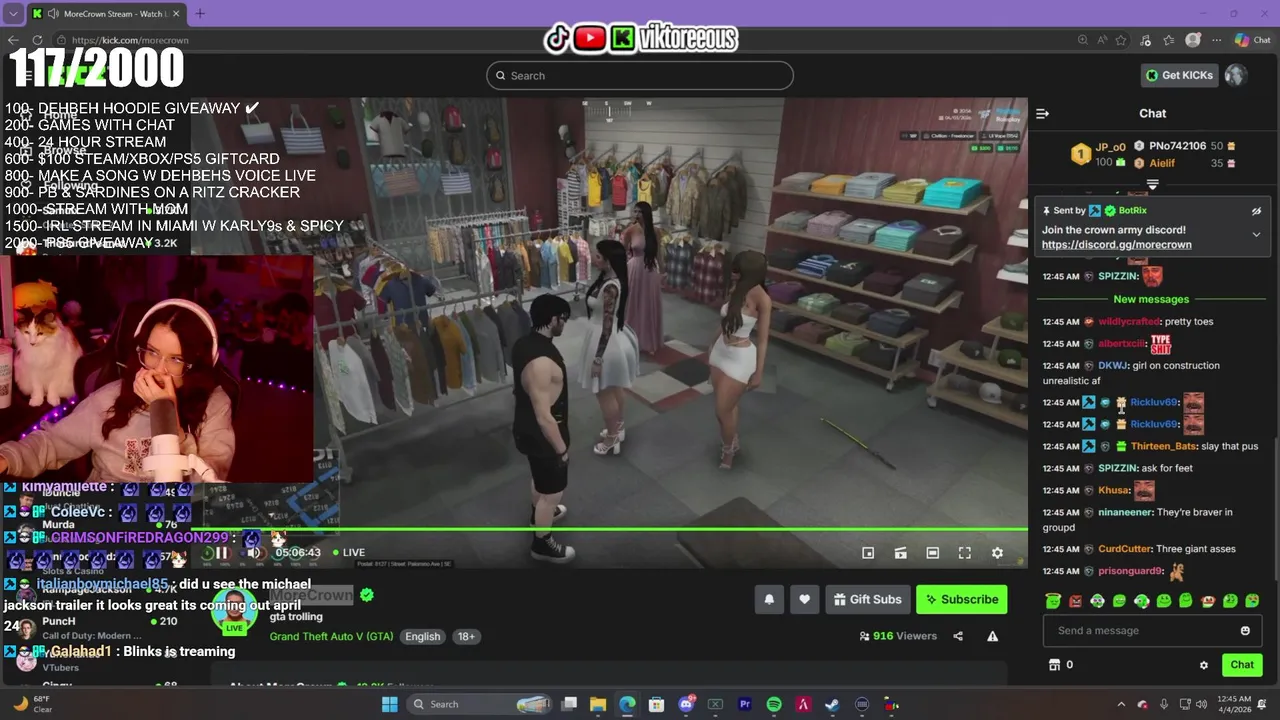Show hidden system tray icons

[1120, 704]
